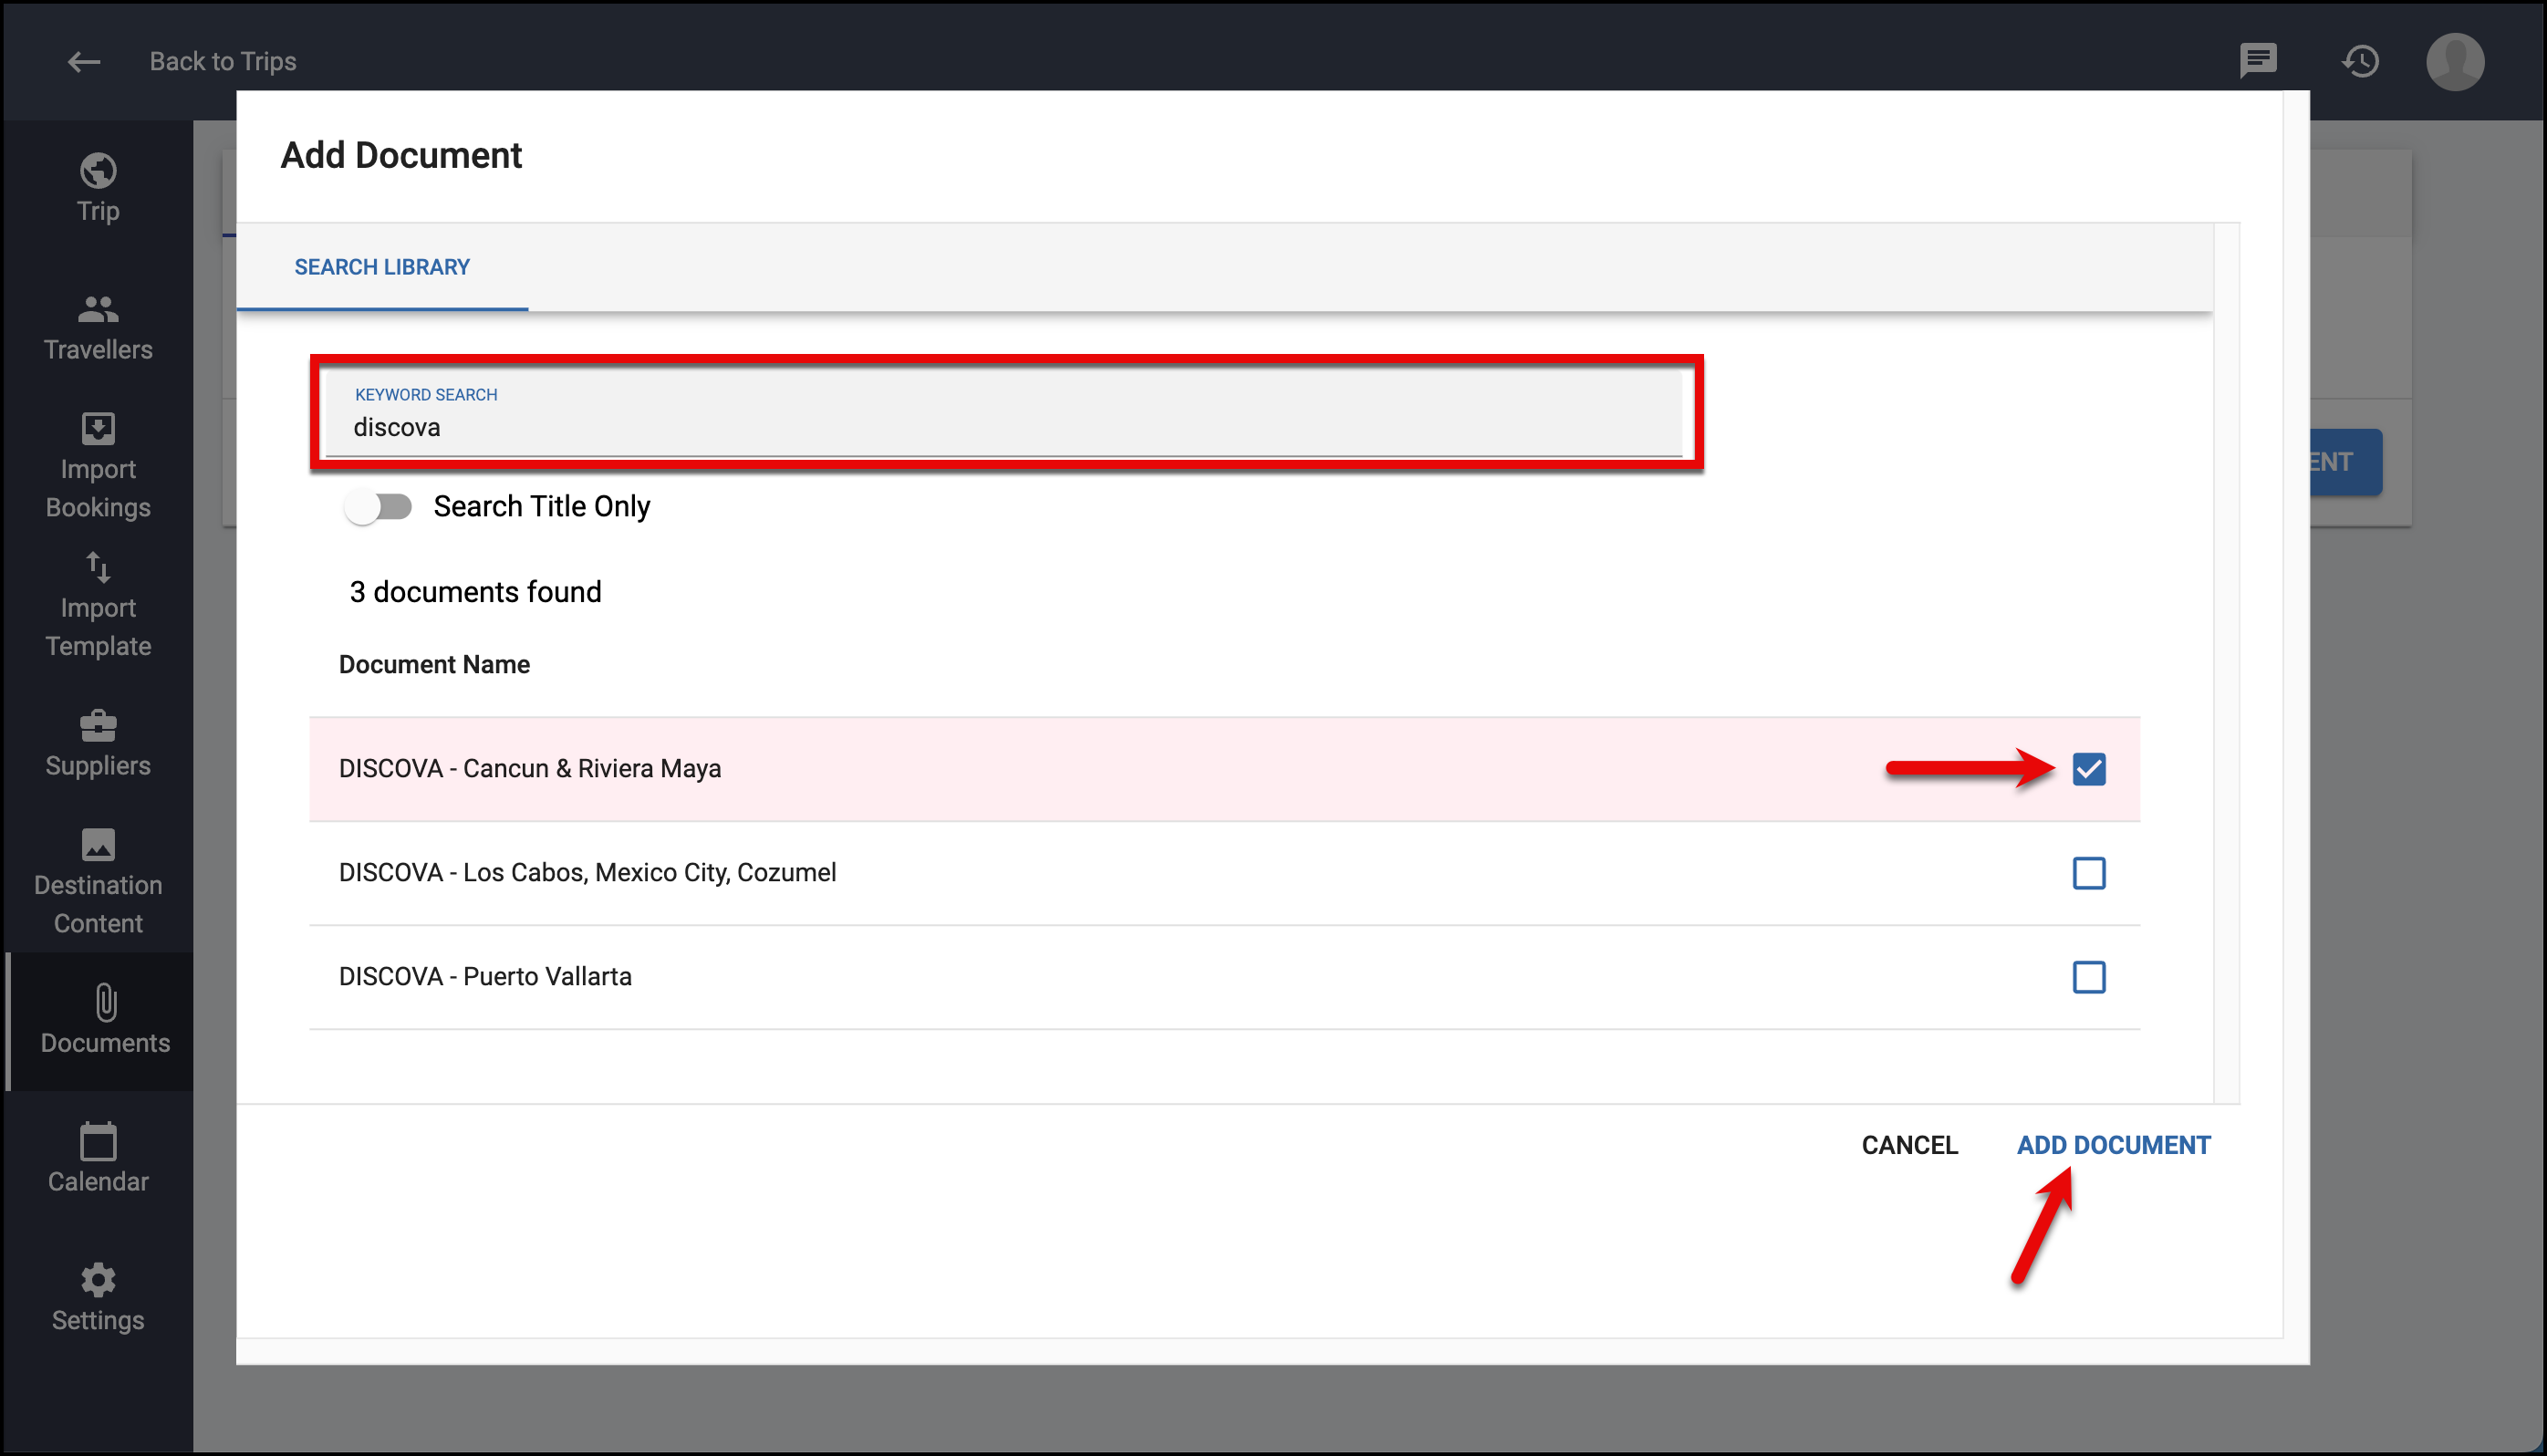
Task: Click Back to Trips link
Action: (x=223, y=62)
